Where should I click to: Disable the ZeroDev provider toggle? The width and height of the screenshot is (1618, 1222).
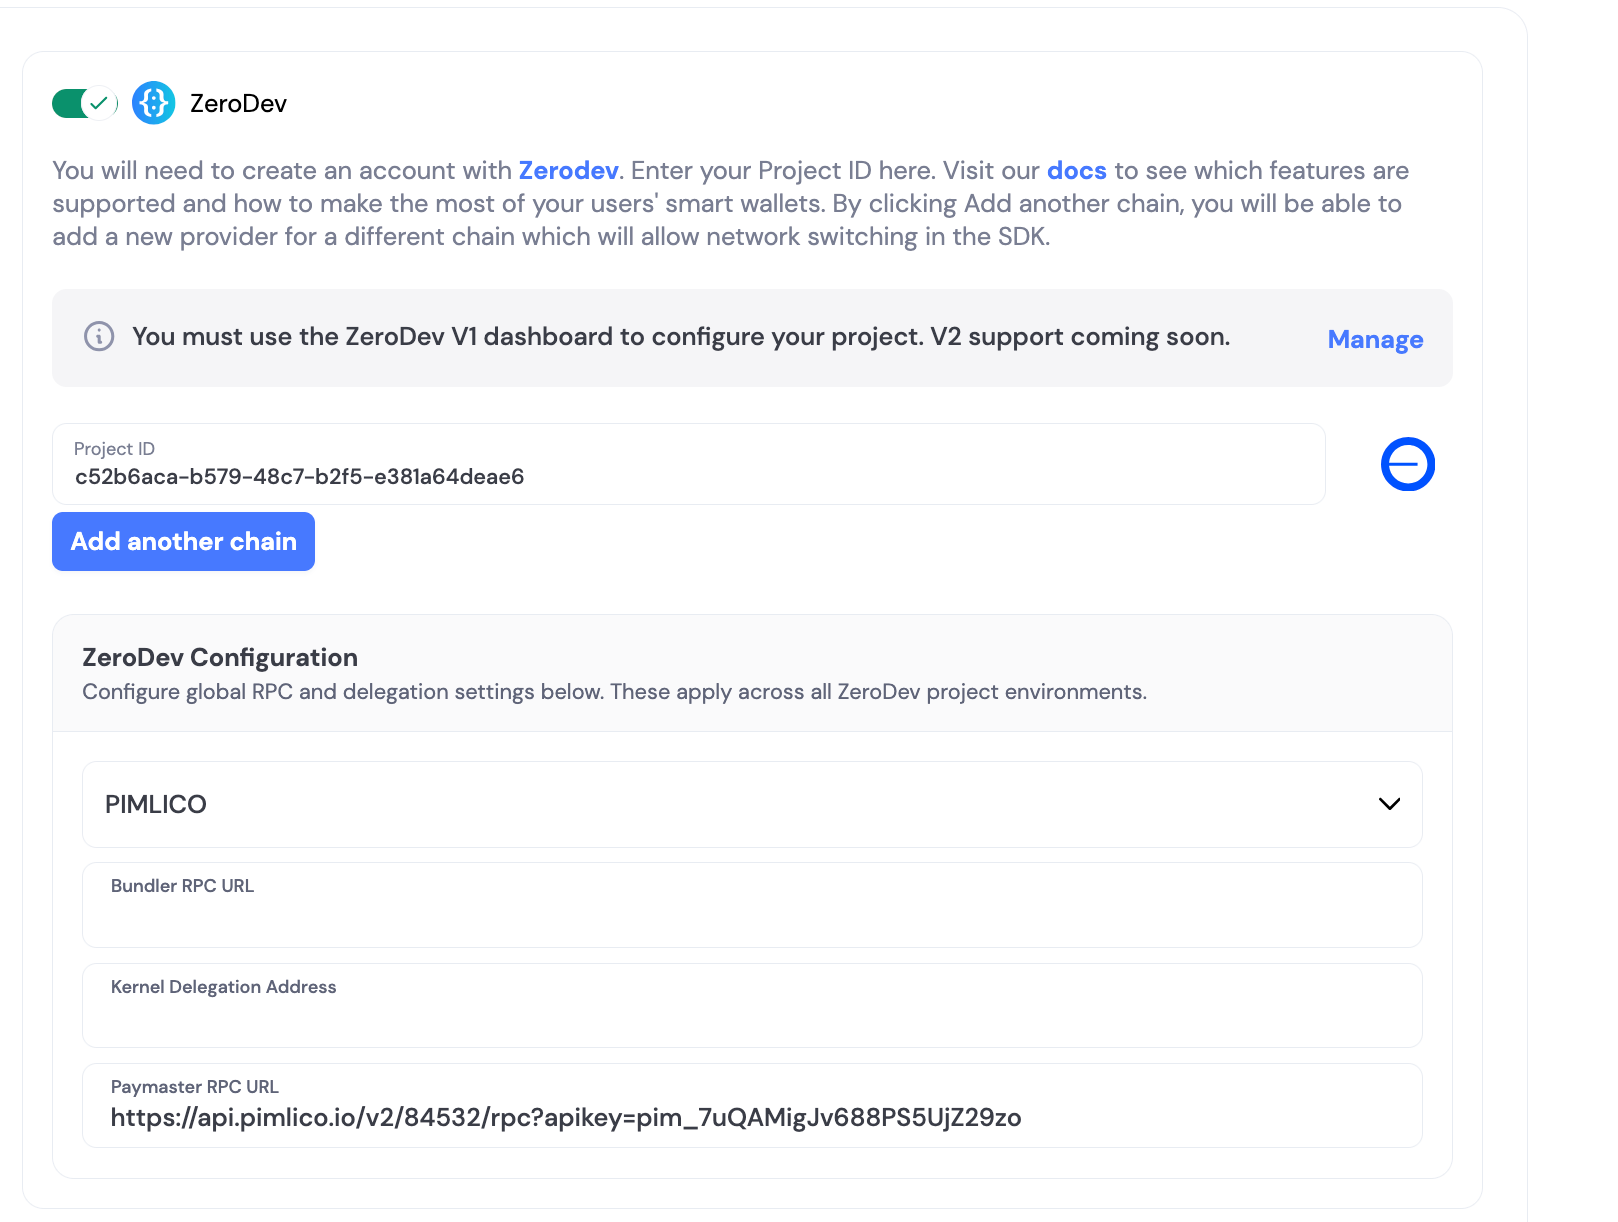coord(85,103)
